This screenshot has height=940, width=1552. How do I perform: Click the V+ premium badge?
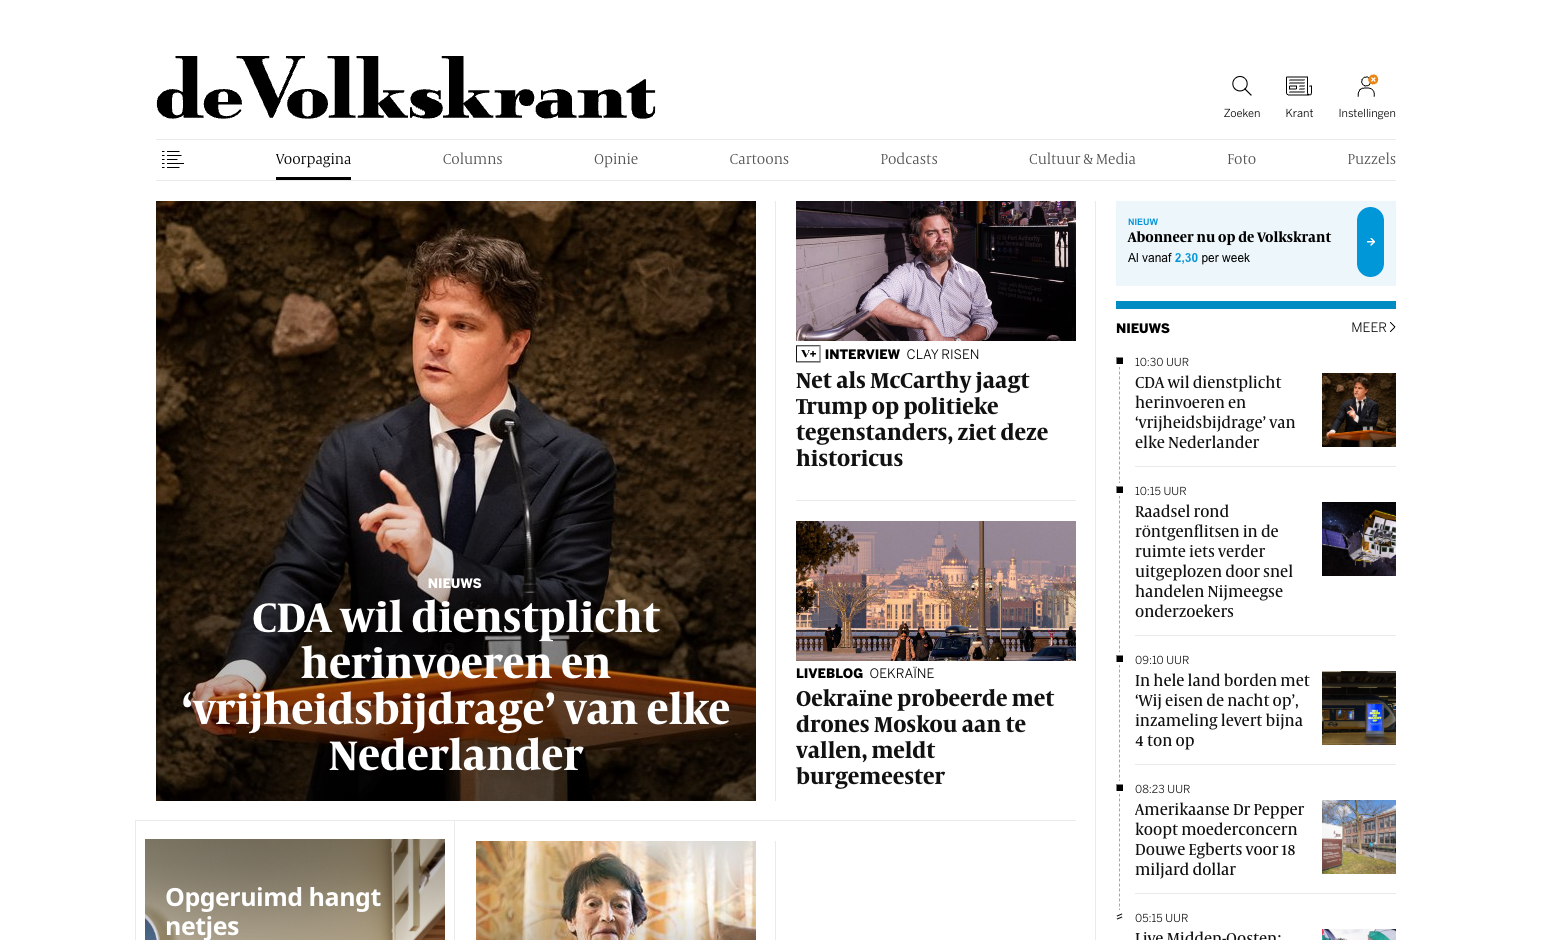808,354
